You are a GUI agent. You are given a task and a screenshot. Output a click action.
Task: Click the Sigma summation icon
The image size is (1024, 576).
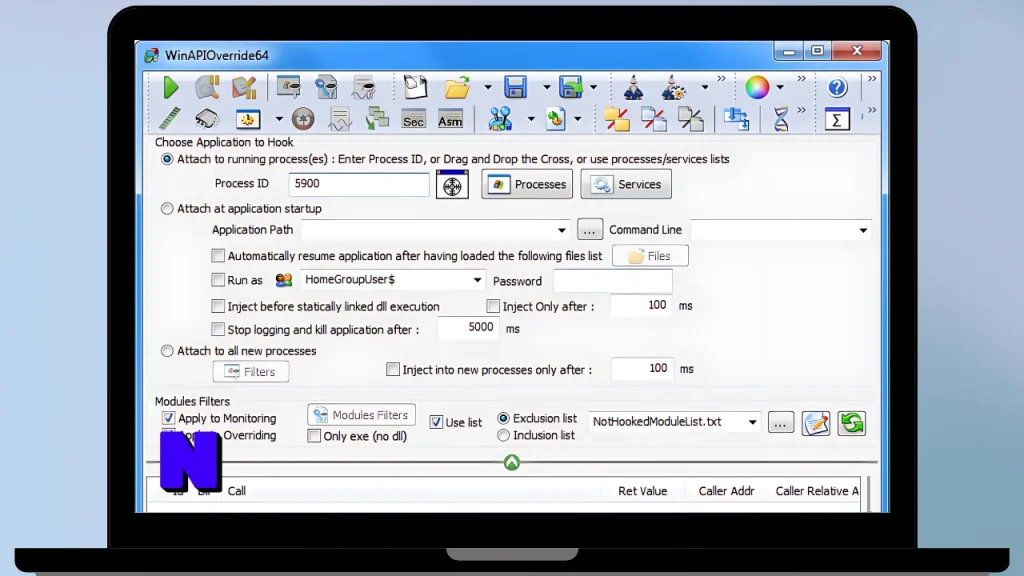(x=837, y=120)
